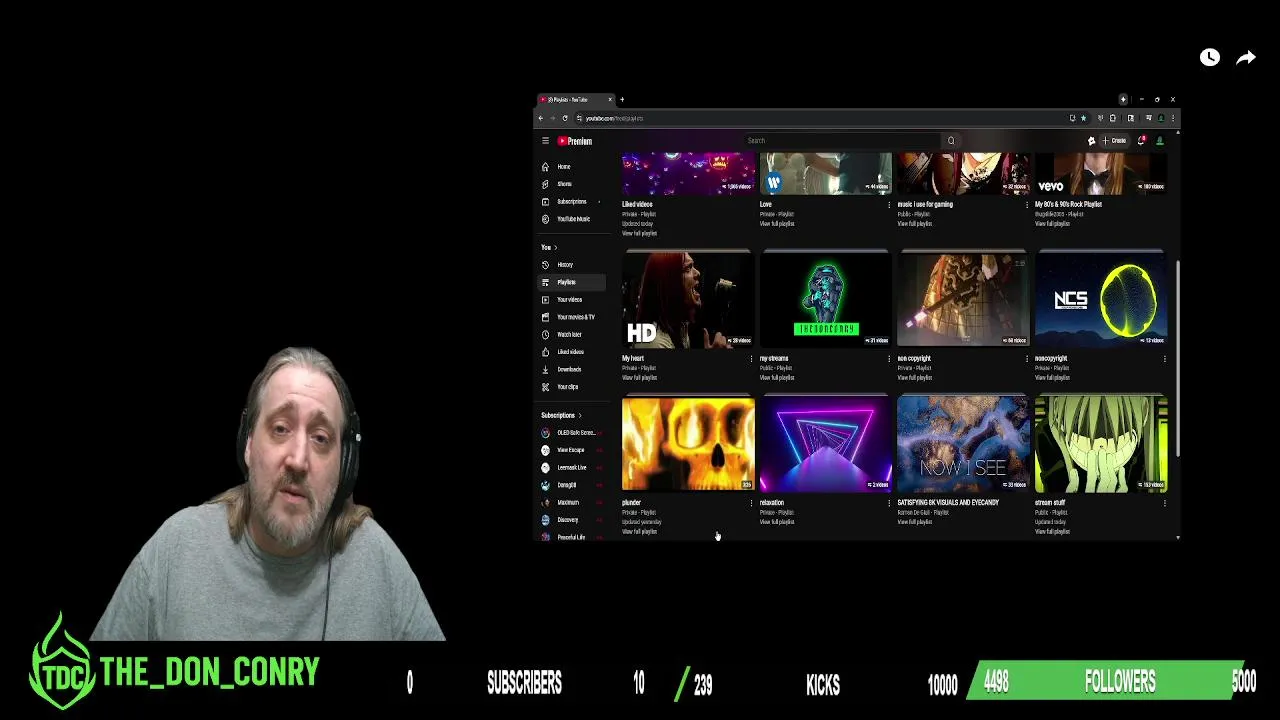Screen dimensions: 1280x720
Task: Open new browser tab with plus
Action: pos(622,99)
